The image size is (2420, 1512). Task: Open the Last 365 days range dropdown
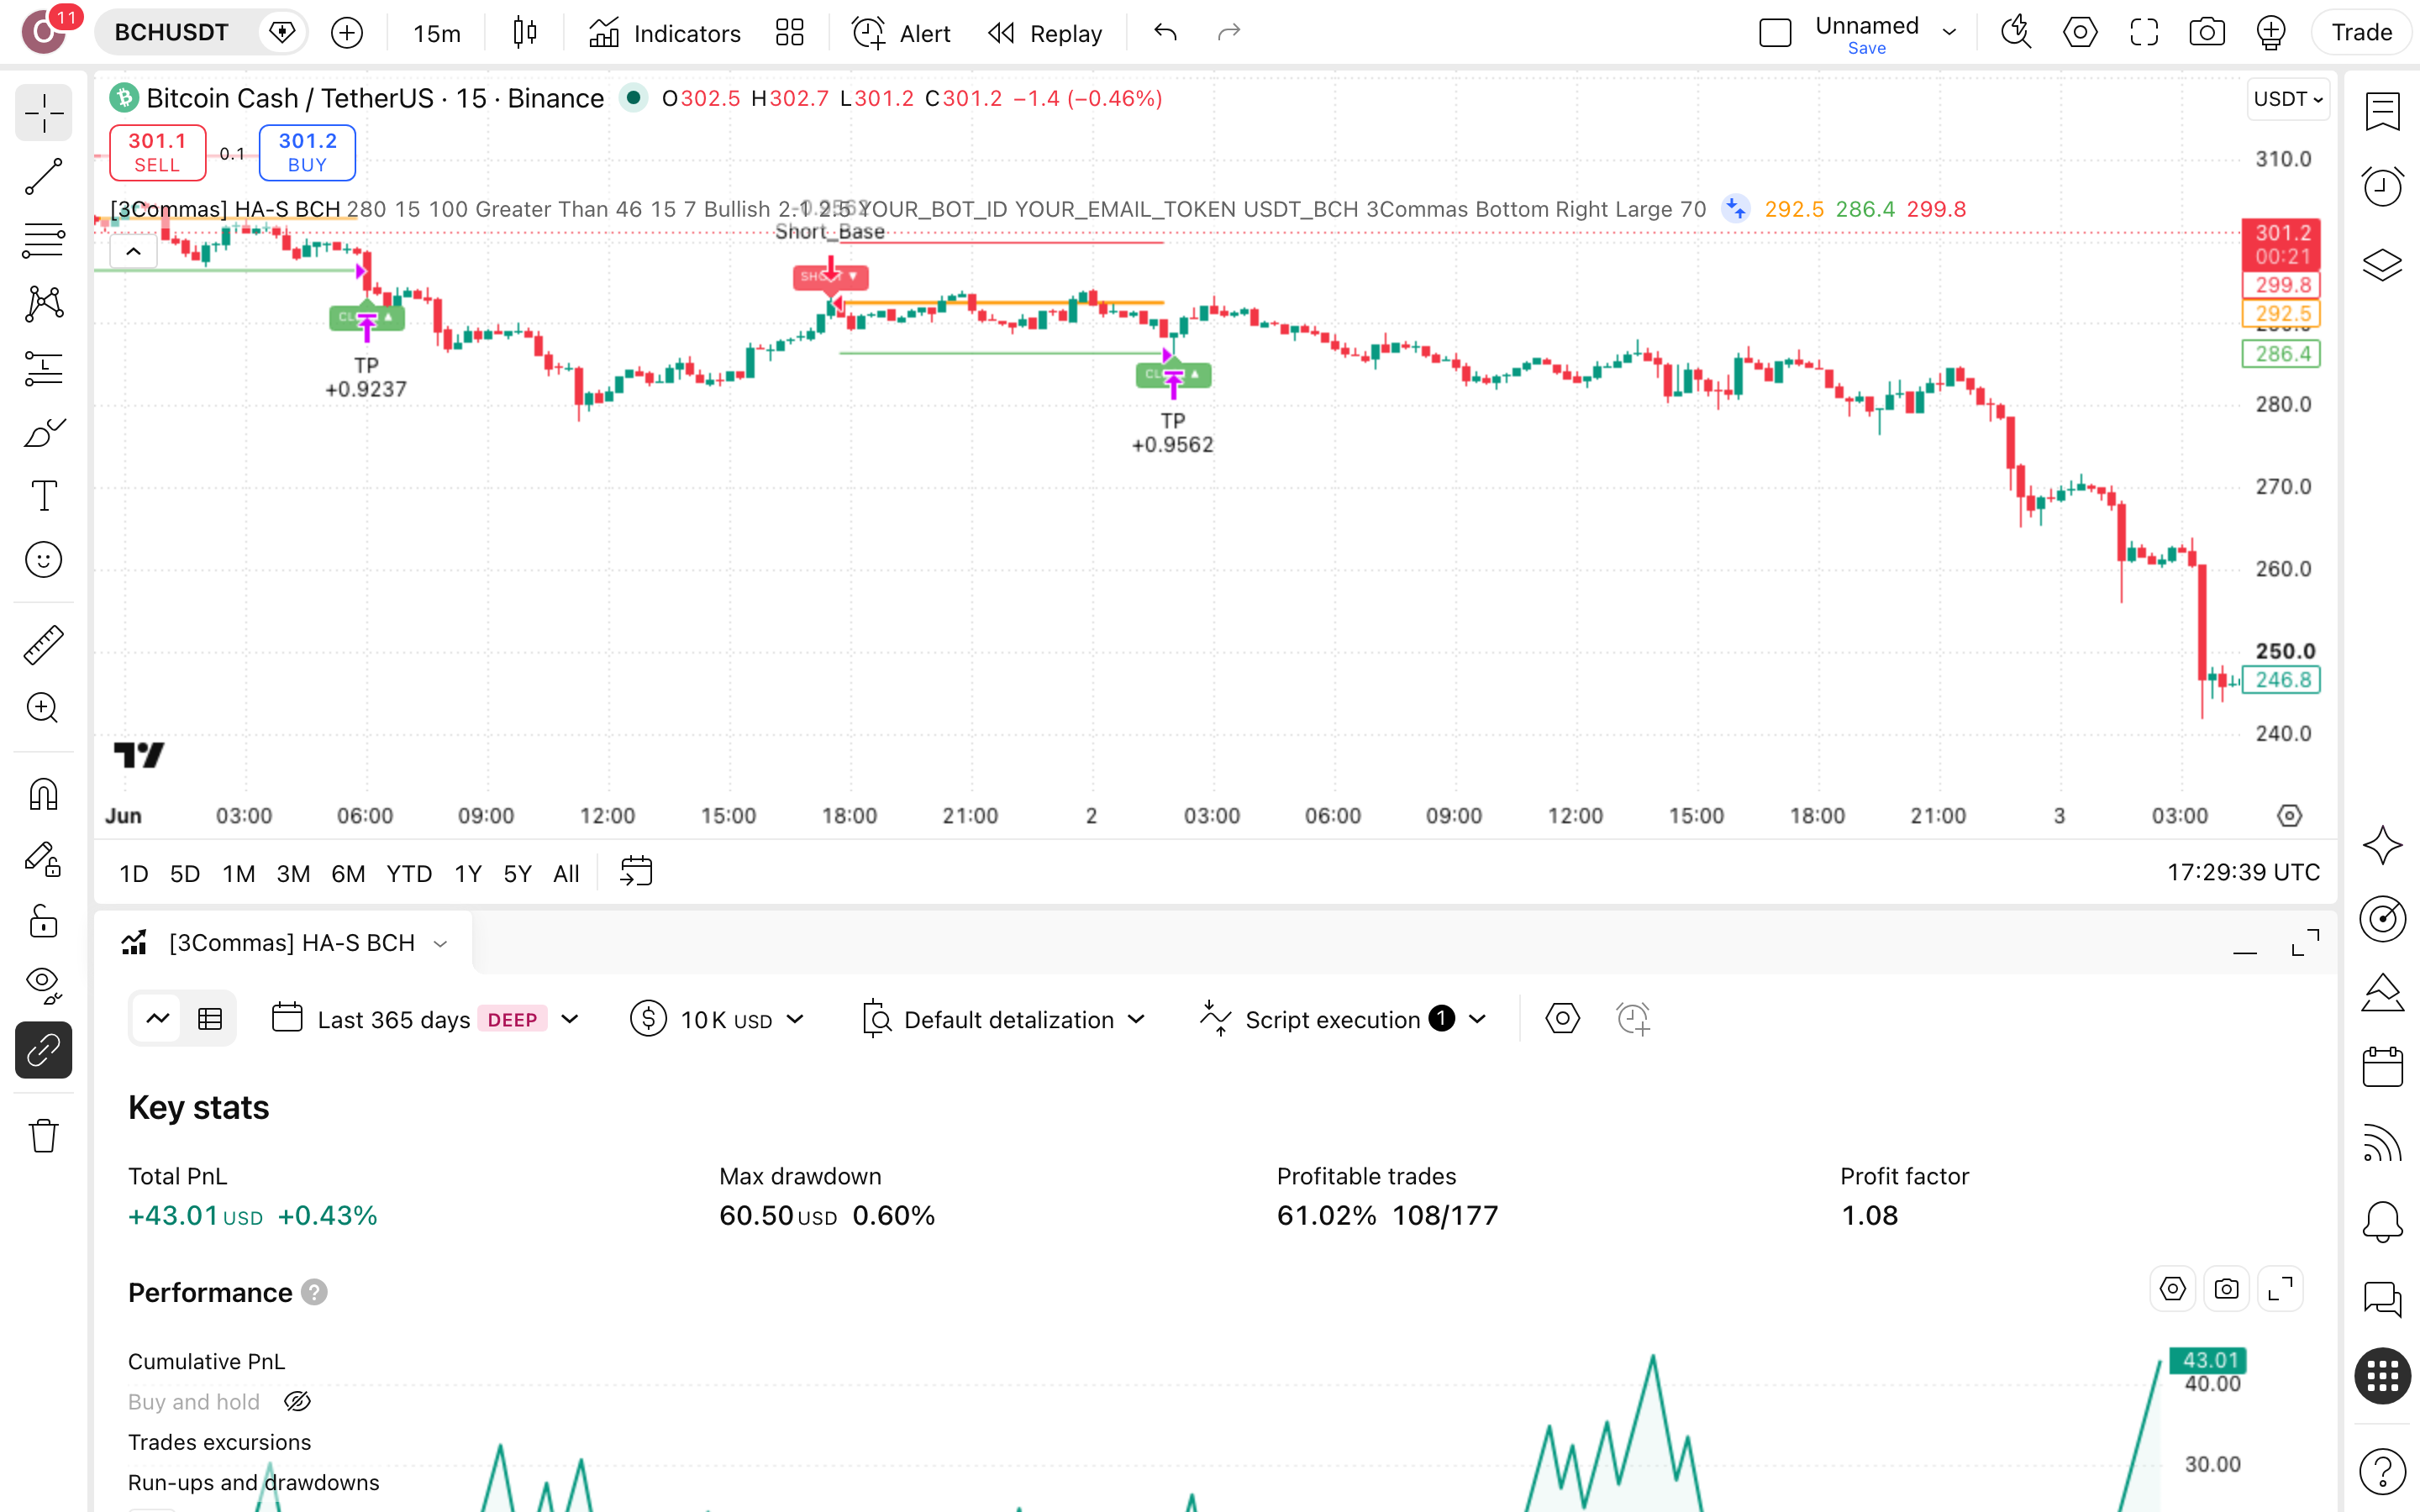pyautogui.click(x=426, y=1019)
